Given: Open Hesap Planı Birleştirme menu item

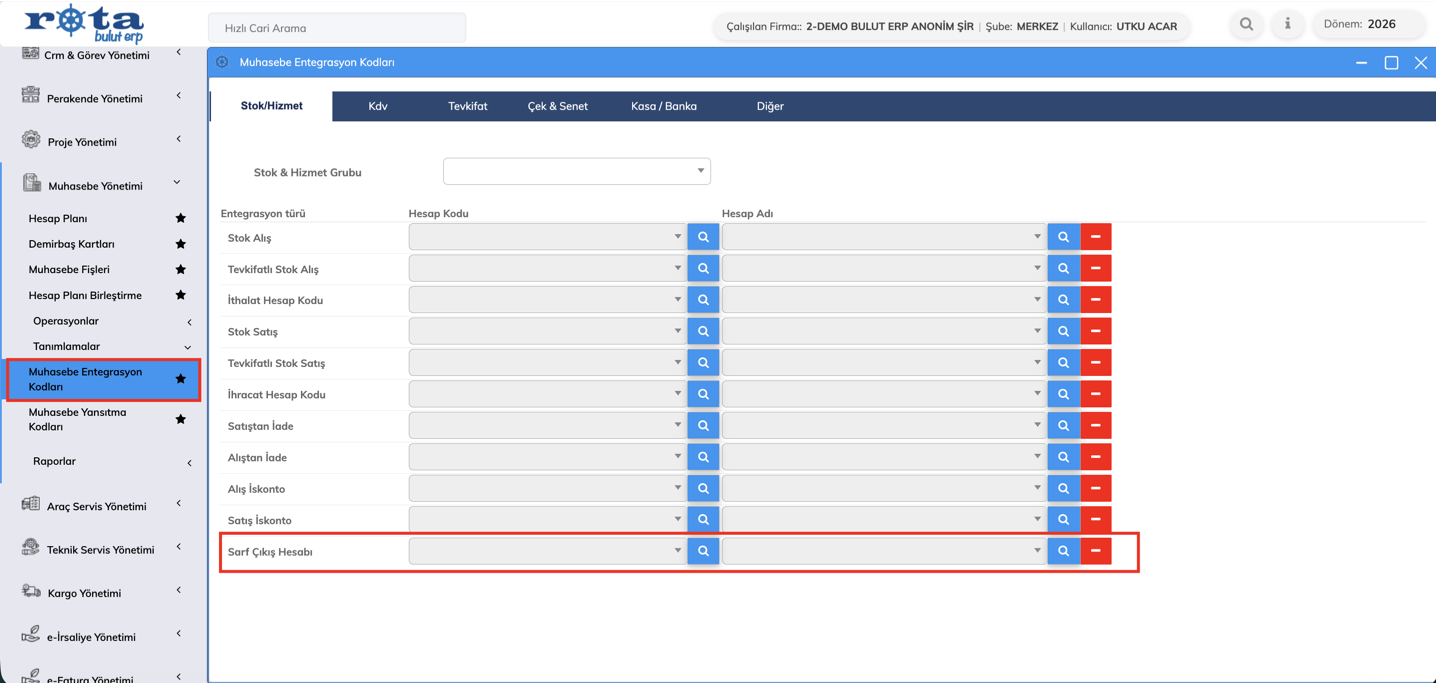Looking at the screenshot, I should pyautogui.click(x=85, y=295).
